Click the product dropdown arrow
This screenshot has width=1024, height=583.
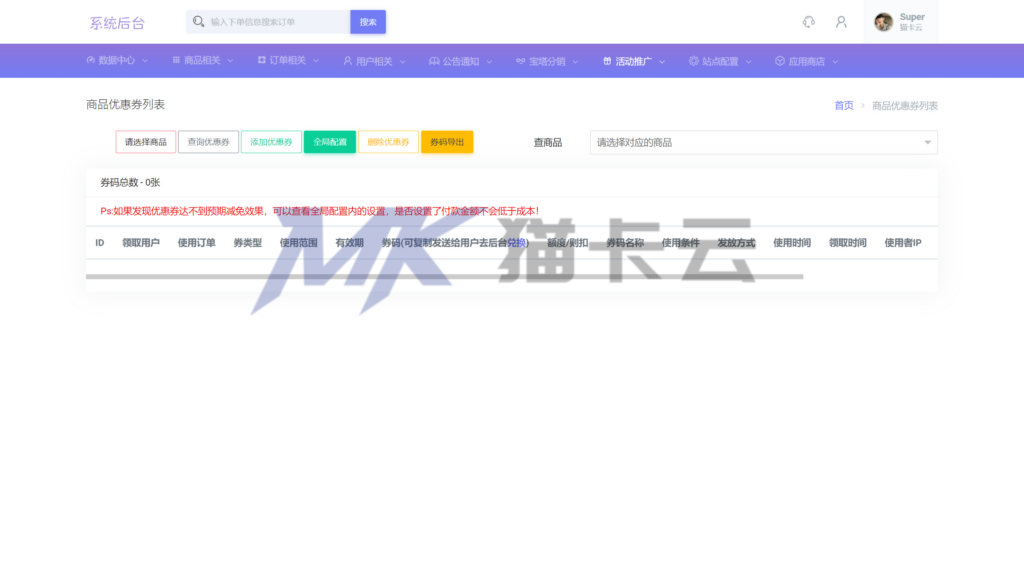pos(927,142)
